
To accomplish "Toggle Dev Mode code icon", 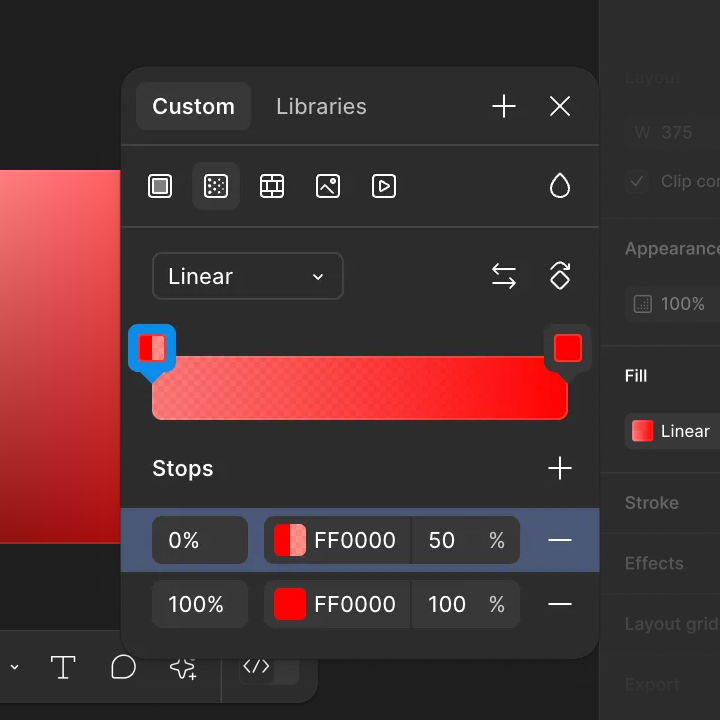I will [256, 666].
